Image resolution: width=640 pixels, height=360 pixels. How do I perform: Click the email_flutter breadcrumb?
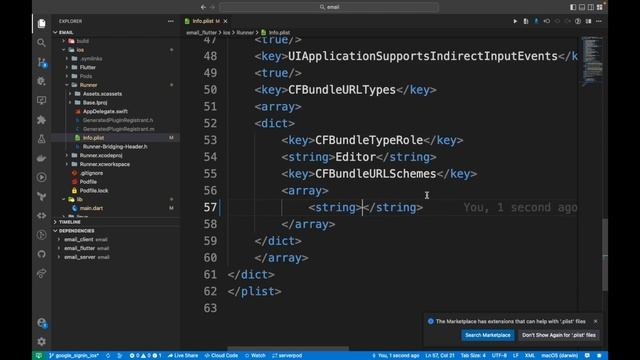[202, 33]
